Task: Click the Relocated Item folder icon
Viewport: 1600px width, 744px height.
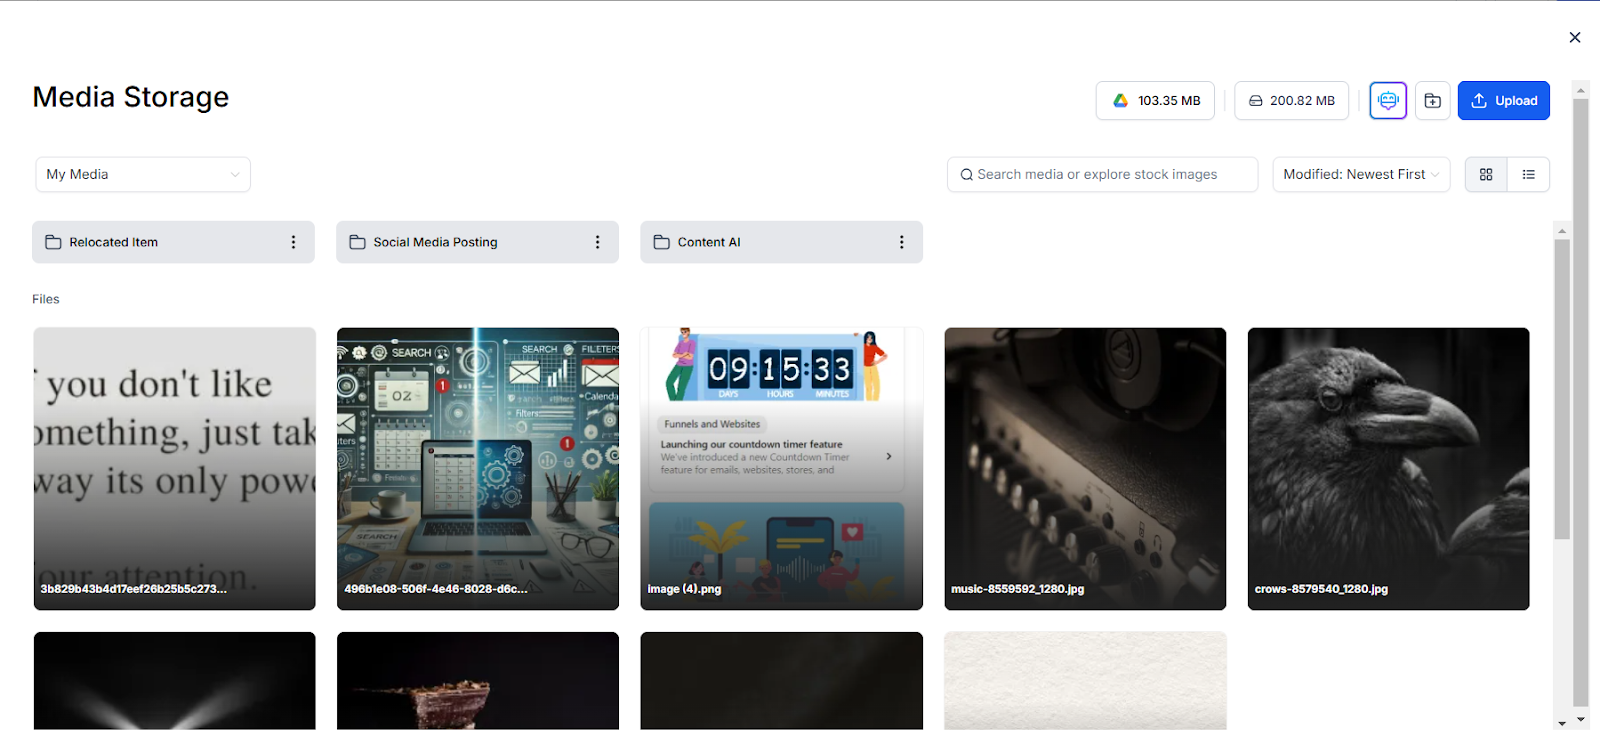Action: (53, 242)
